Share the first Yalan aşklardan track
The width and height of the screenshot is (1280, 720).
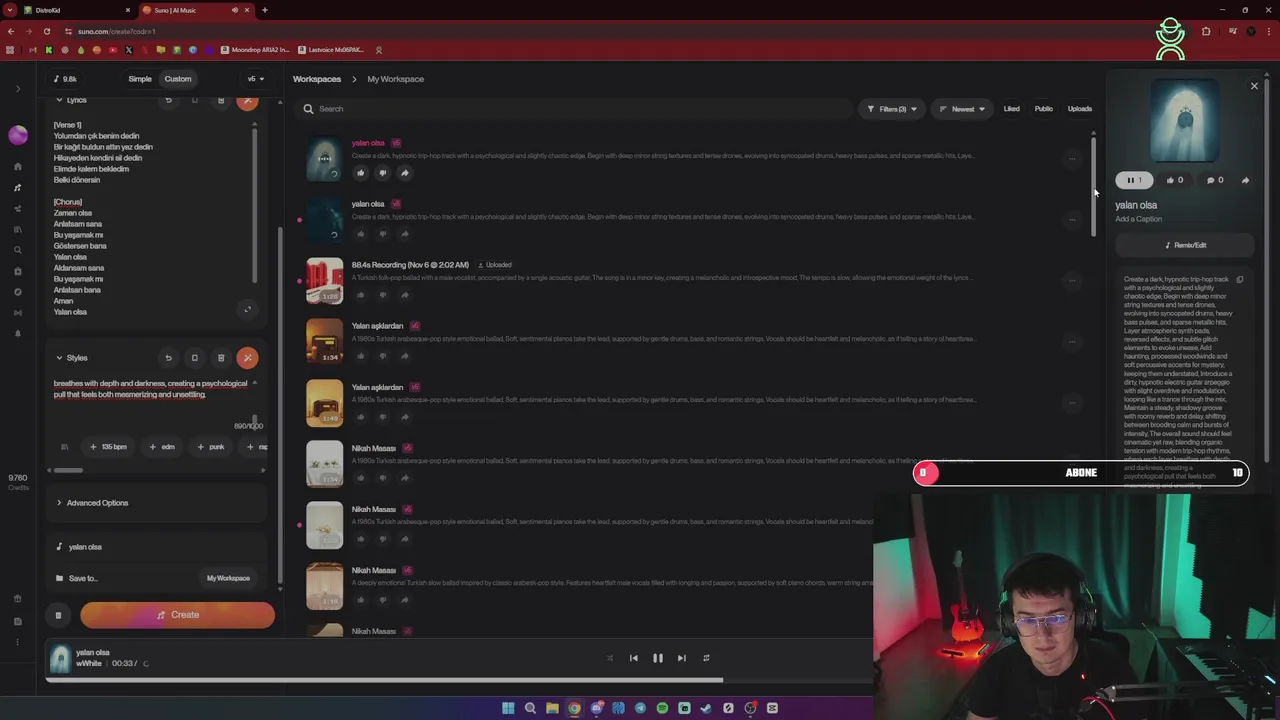click(x=405, y=356)
